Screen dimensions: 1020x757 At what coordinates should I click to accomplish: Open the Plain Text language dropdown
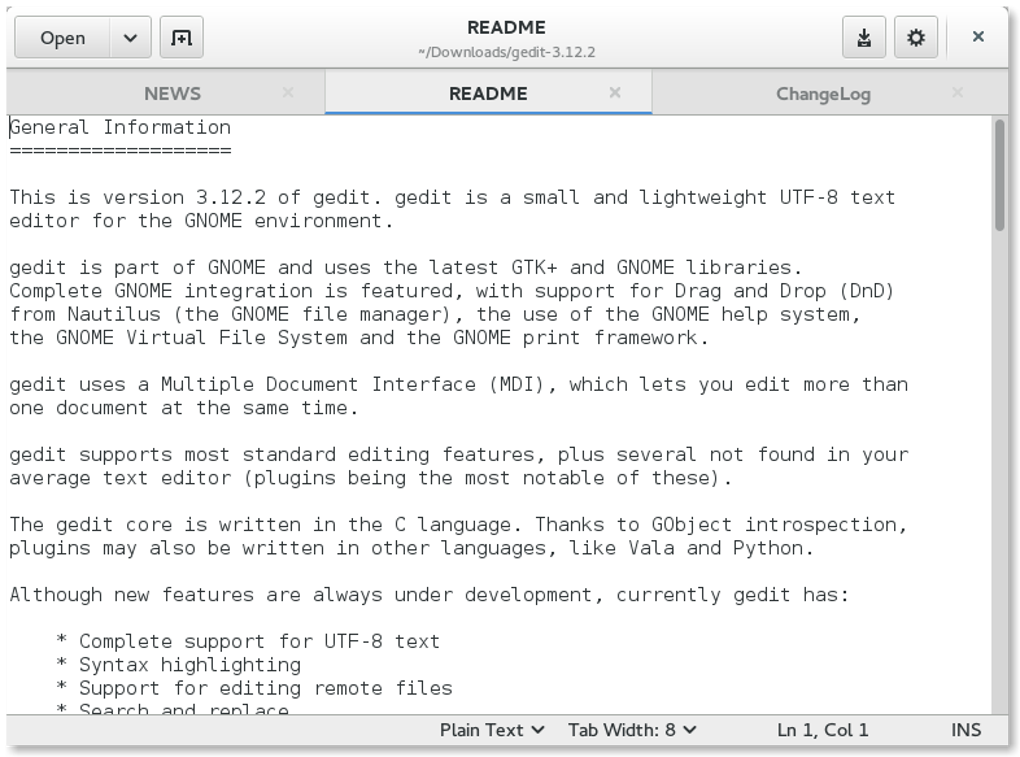click(x=492, y=730)
